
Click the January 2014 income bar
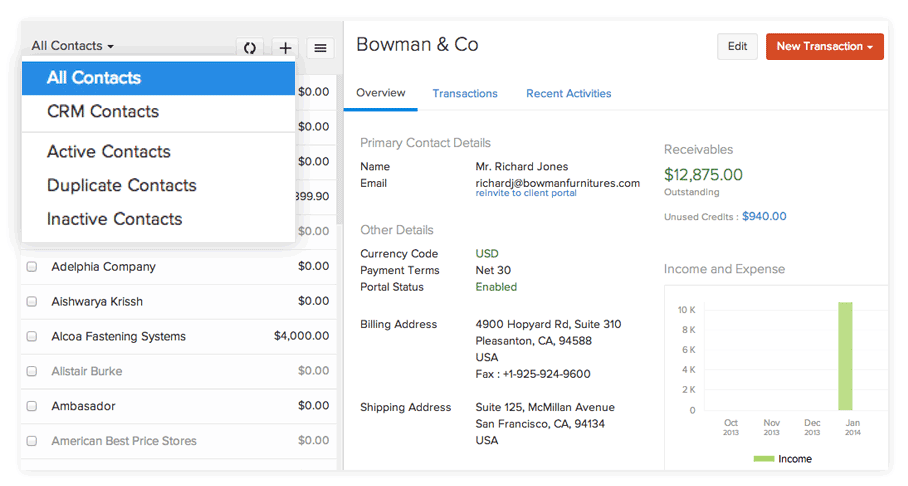point(845,356)
